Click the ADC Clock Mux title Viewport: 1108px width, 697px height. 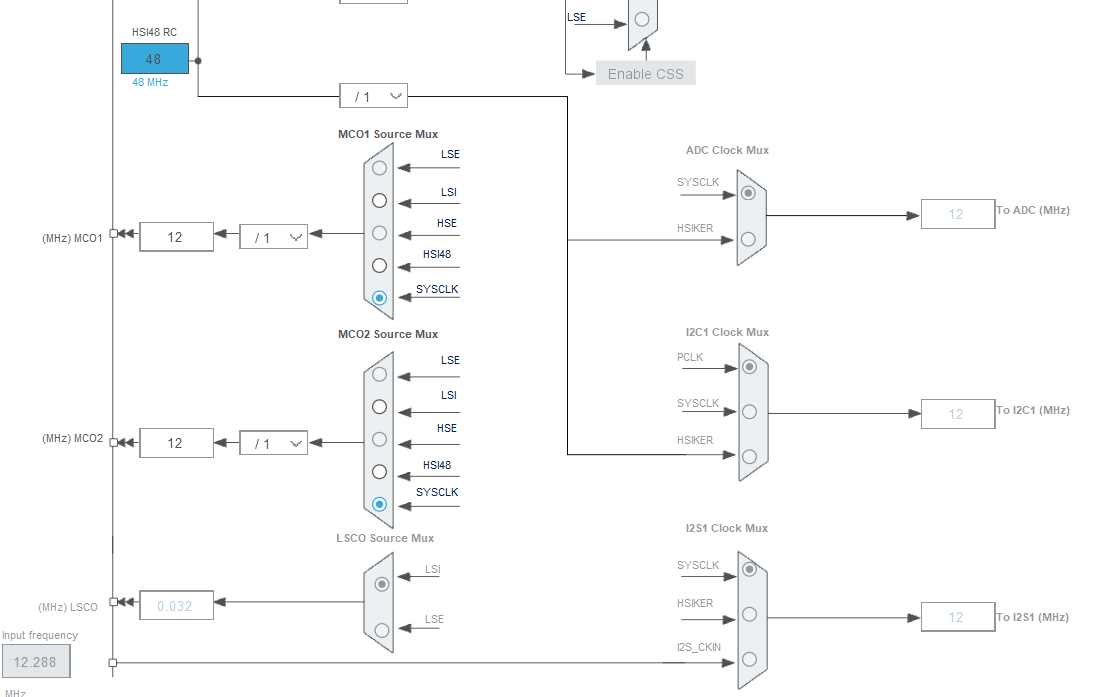coord(727,151)
